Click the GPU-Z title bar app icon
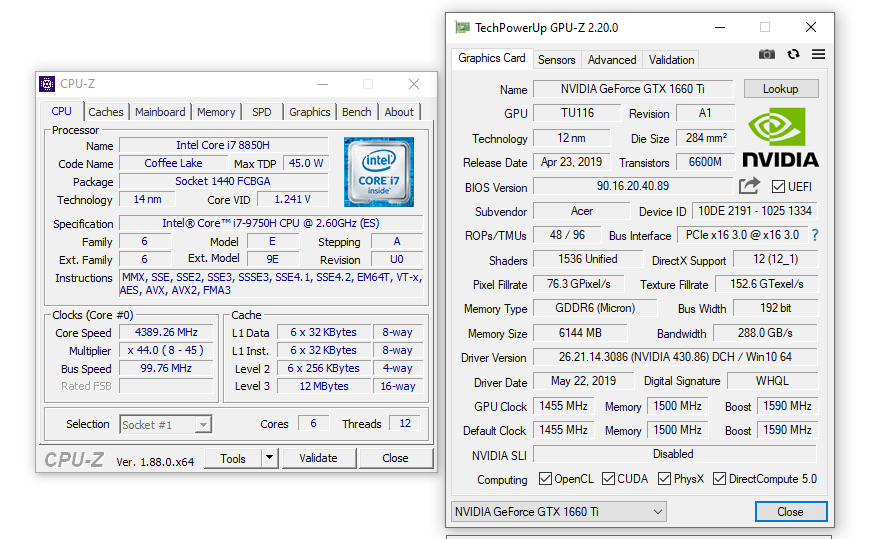The height and width of the screenshot is (539, 872). pos(462,27)
